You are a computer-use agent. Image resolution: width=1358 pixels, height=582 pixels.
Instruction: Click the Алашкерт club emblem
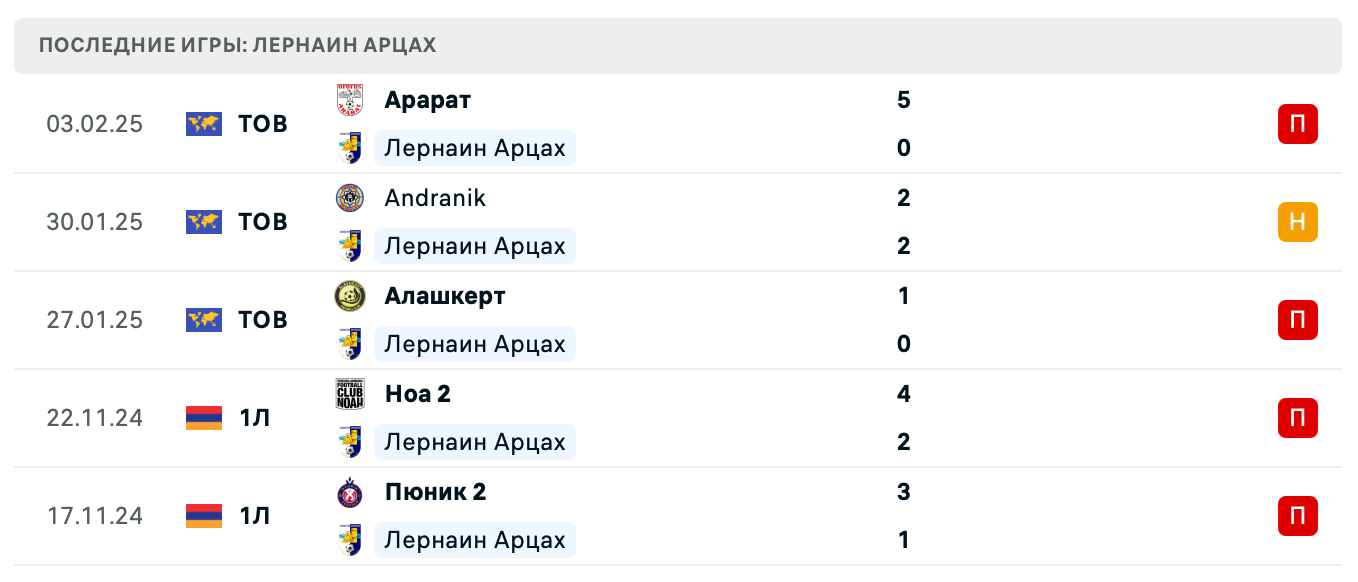pyautogui.click(x=351, y=296)
